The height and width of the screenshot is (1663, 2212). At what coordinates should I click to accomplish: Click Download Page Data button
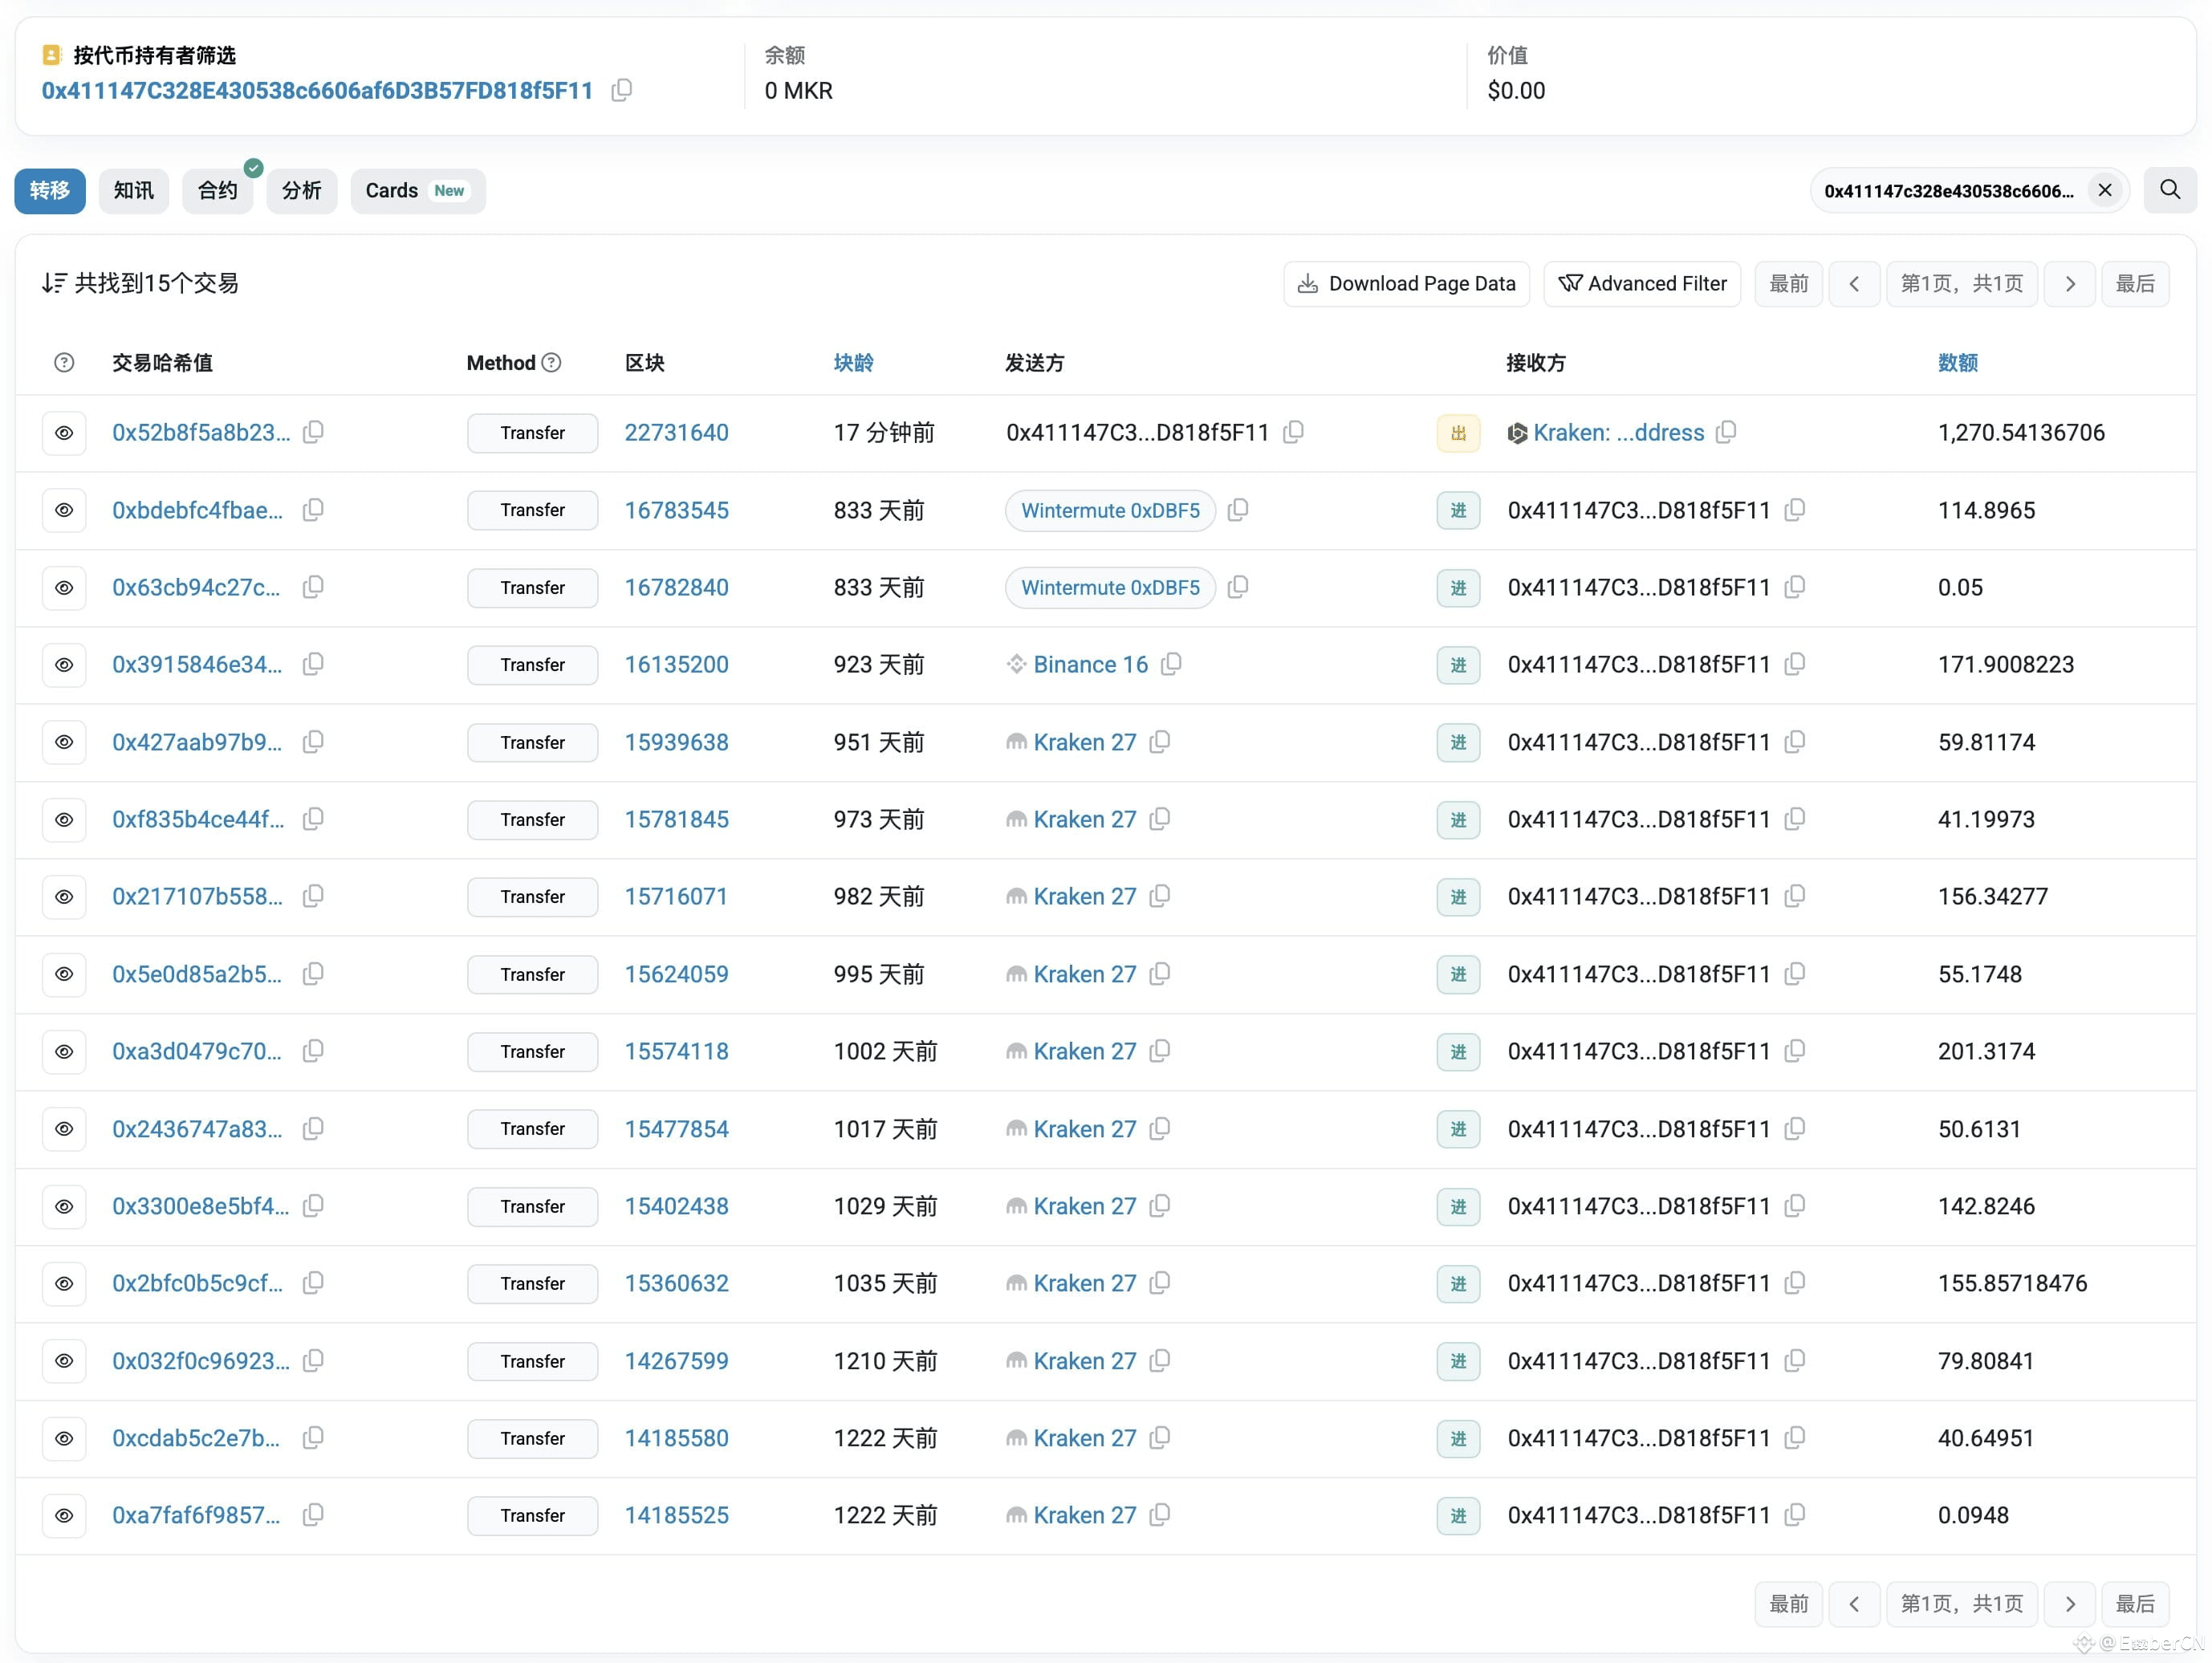click(1406, 284)
